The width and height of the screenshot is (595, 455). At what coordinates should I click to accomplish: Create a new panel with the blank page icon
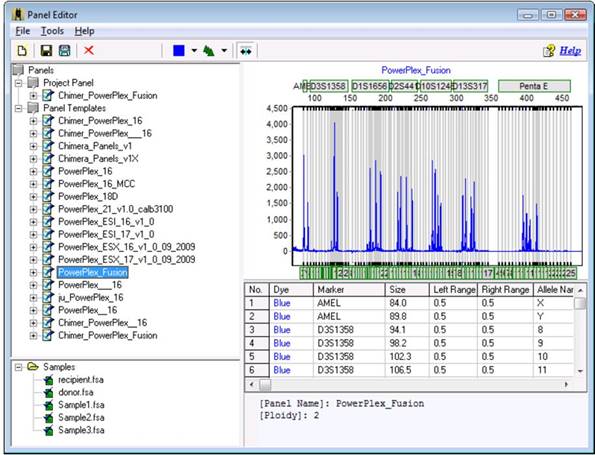pos(22,50)
